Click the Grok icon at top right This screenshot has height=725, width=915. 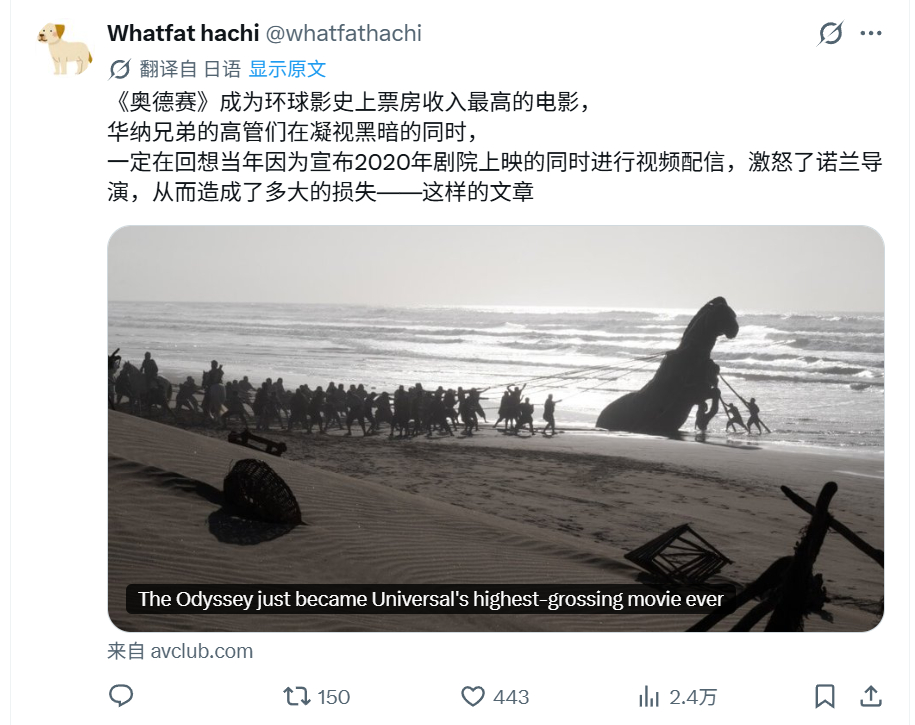[830, 33]
